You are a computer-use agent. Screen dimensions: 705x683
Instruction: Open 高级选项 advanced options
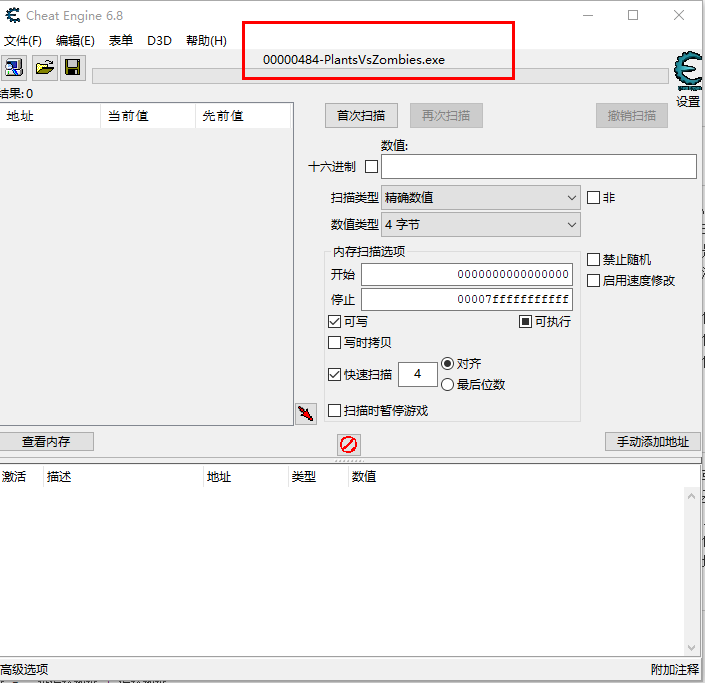[x=24, y=669]
